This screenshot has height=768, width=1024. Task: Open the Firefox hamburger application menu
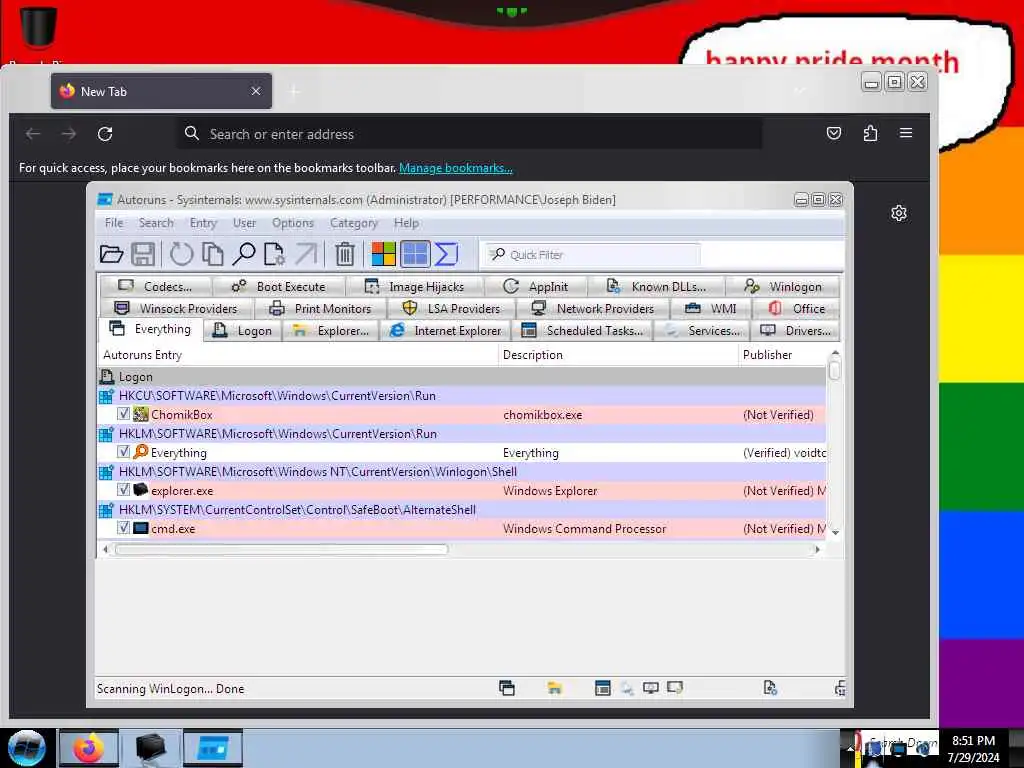(906, 133)
